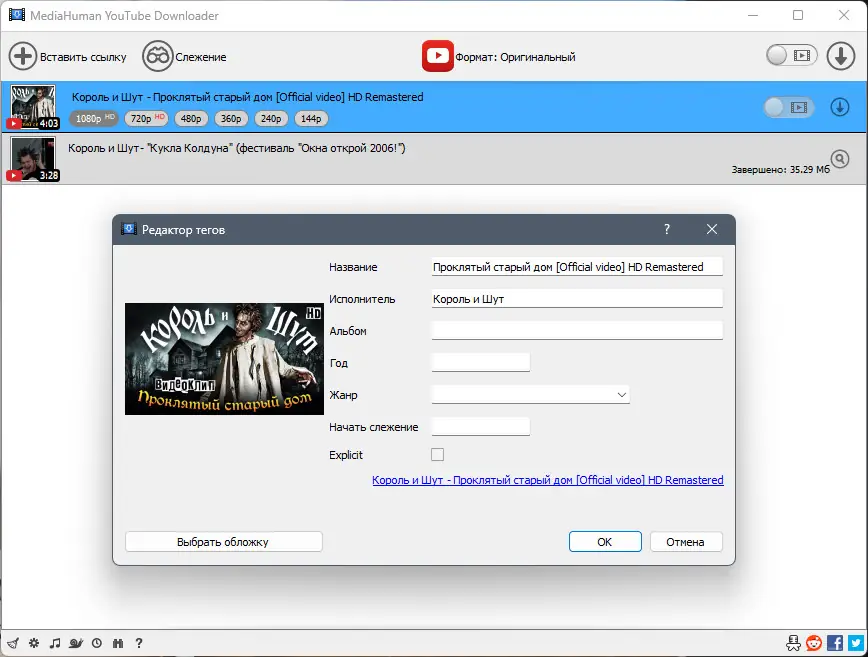Viewport: 868px width, 657px height.
Task: Click the cover thumbnail in the tag editor
Action: [224, 359]
